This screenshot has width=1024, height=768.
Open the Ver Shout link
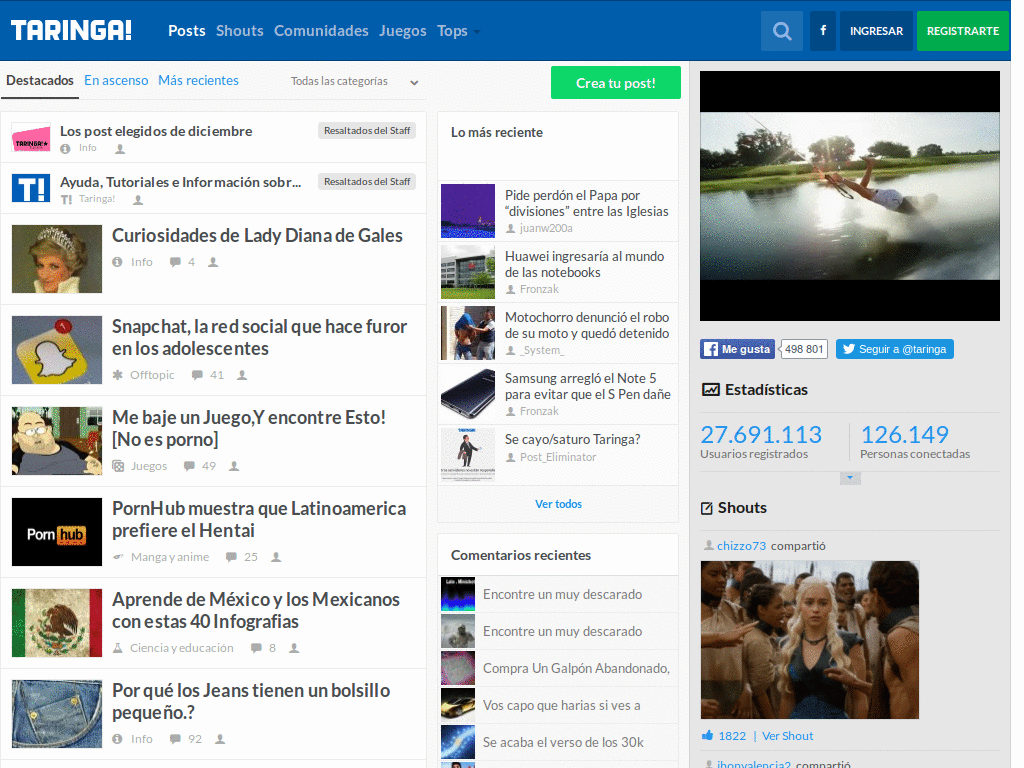pyautogui.click(x=787, y=736)
